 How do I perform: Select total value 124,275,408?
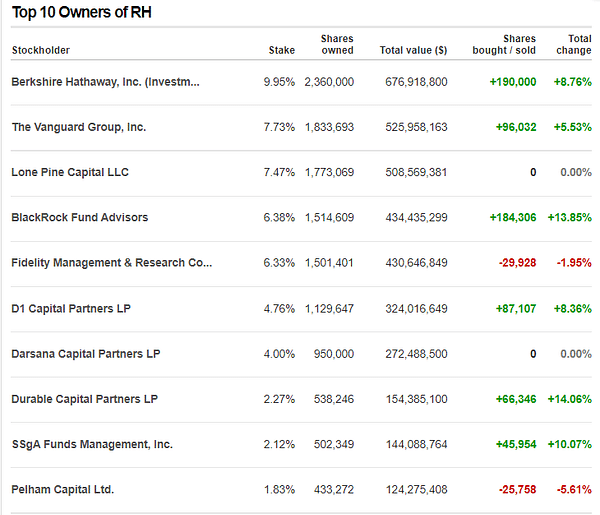pyautogui.click(x=416, y=489)
